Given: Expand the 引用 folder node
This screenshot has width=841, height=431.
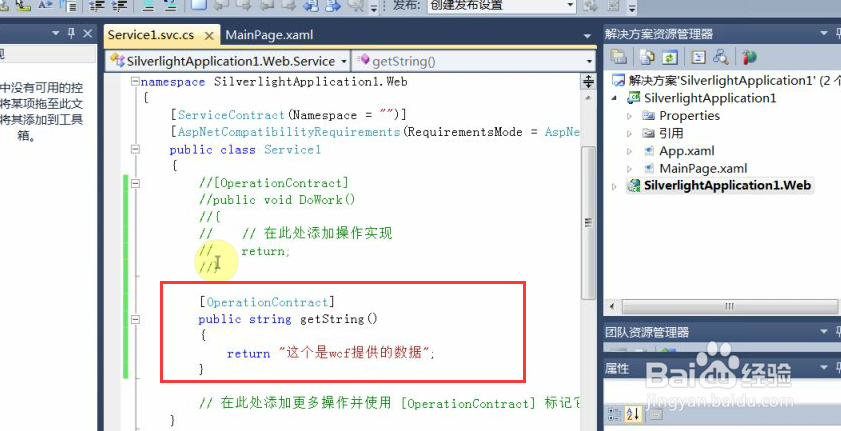Looking at the screenshot, I should [x=630, y=133].
